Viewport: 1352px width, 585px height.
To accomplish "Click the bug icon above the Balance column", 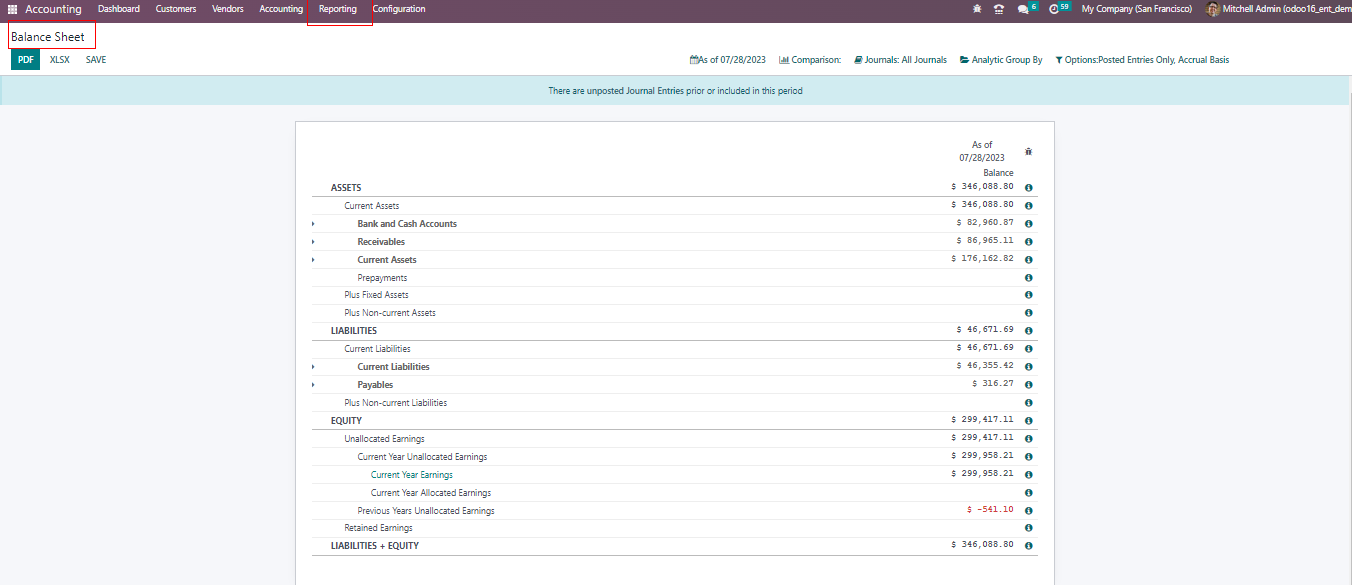I will (1028, 152).
